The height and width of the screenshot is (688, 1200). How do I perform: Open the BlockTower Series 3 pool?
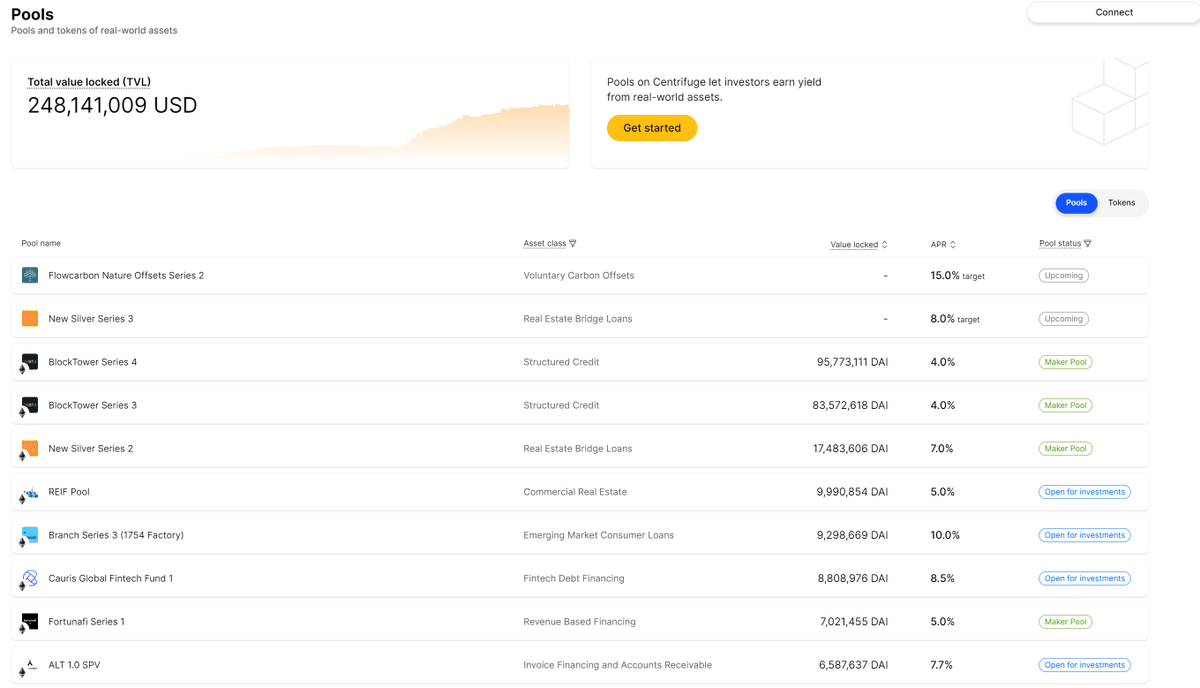580,405
